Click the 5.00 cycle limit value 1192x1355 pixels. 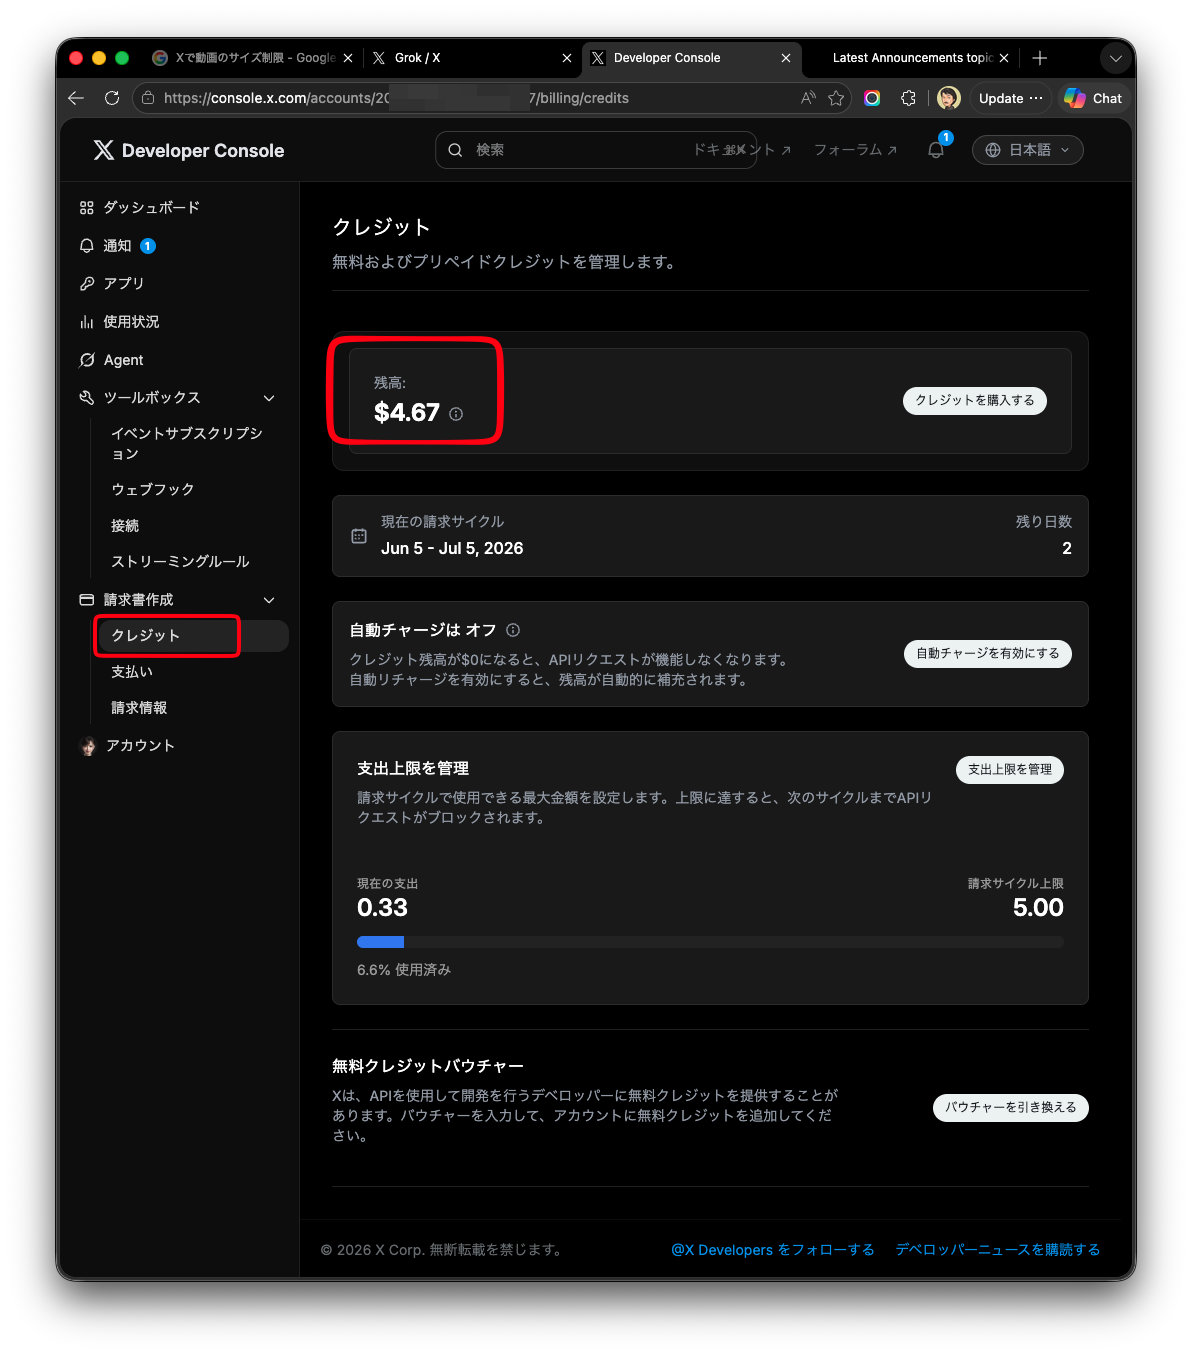[1038, 907]
